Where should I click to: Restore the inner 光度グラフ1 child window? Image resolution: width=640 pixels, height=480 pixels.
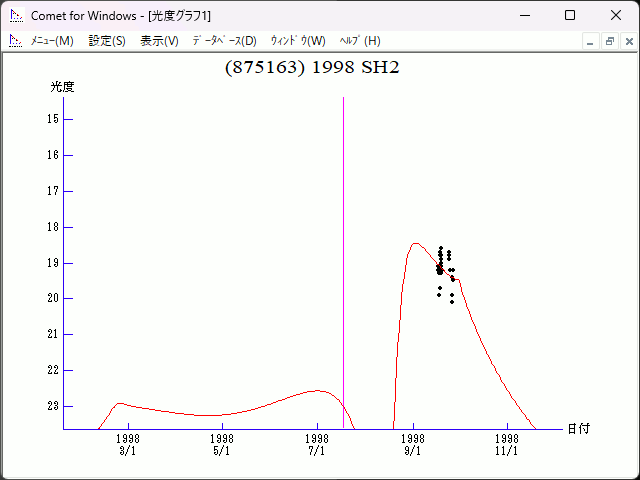click(610, 41)
